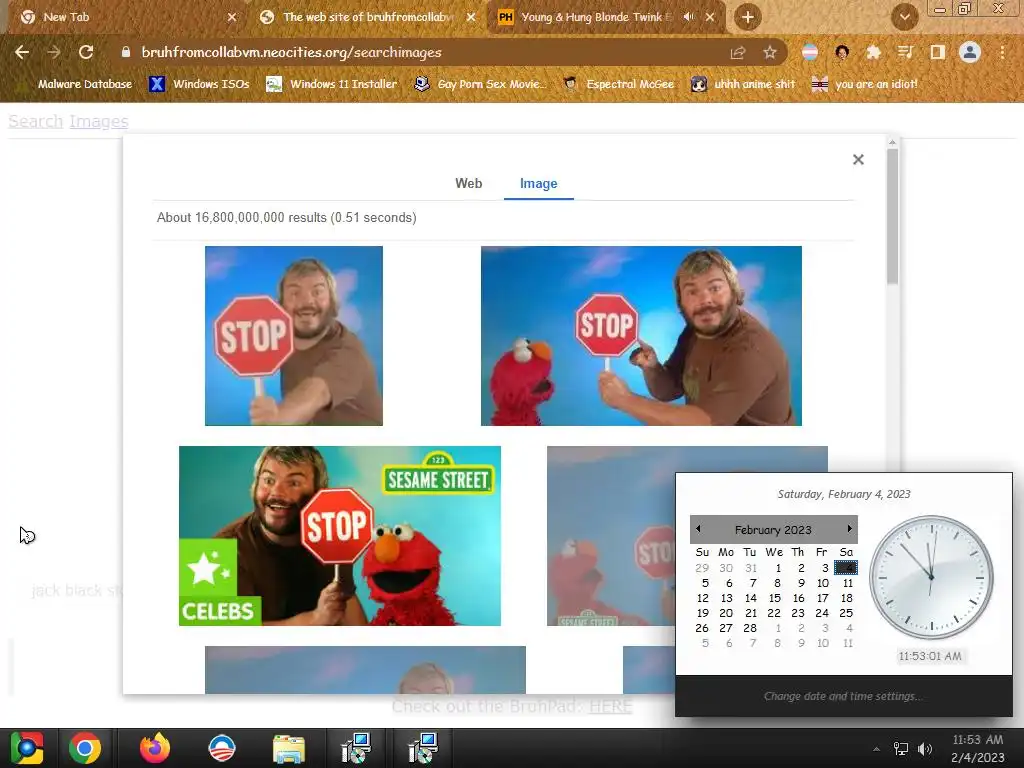Share this page via the address bar icon
The height and width of the screenshot is (768, 1024).
738,52
